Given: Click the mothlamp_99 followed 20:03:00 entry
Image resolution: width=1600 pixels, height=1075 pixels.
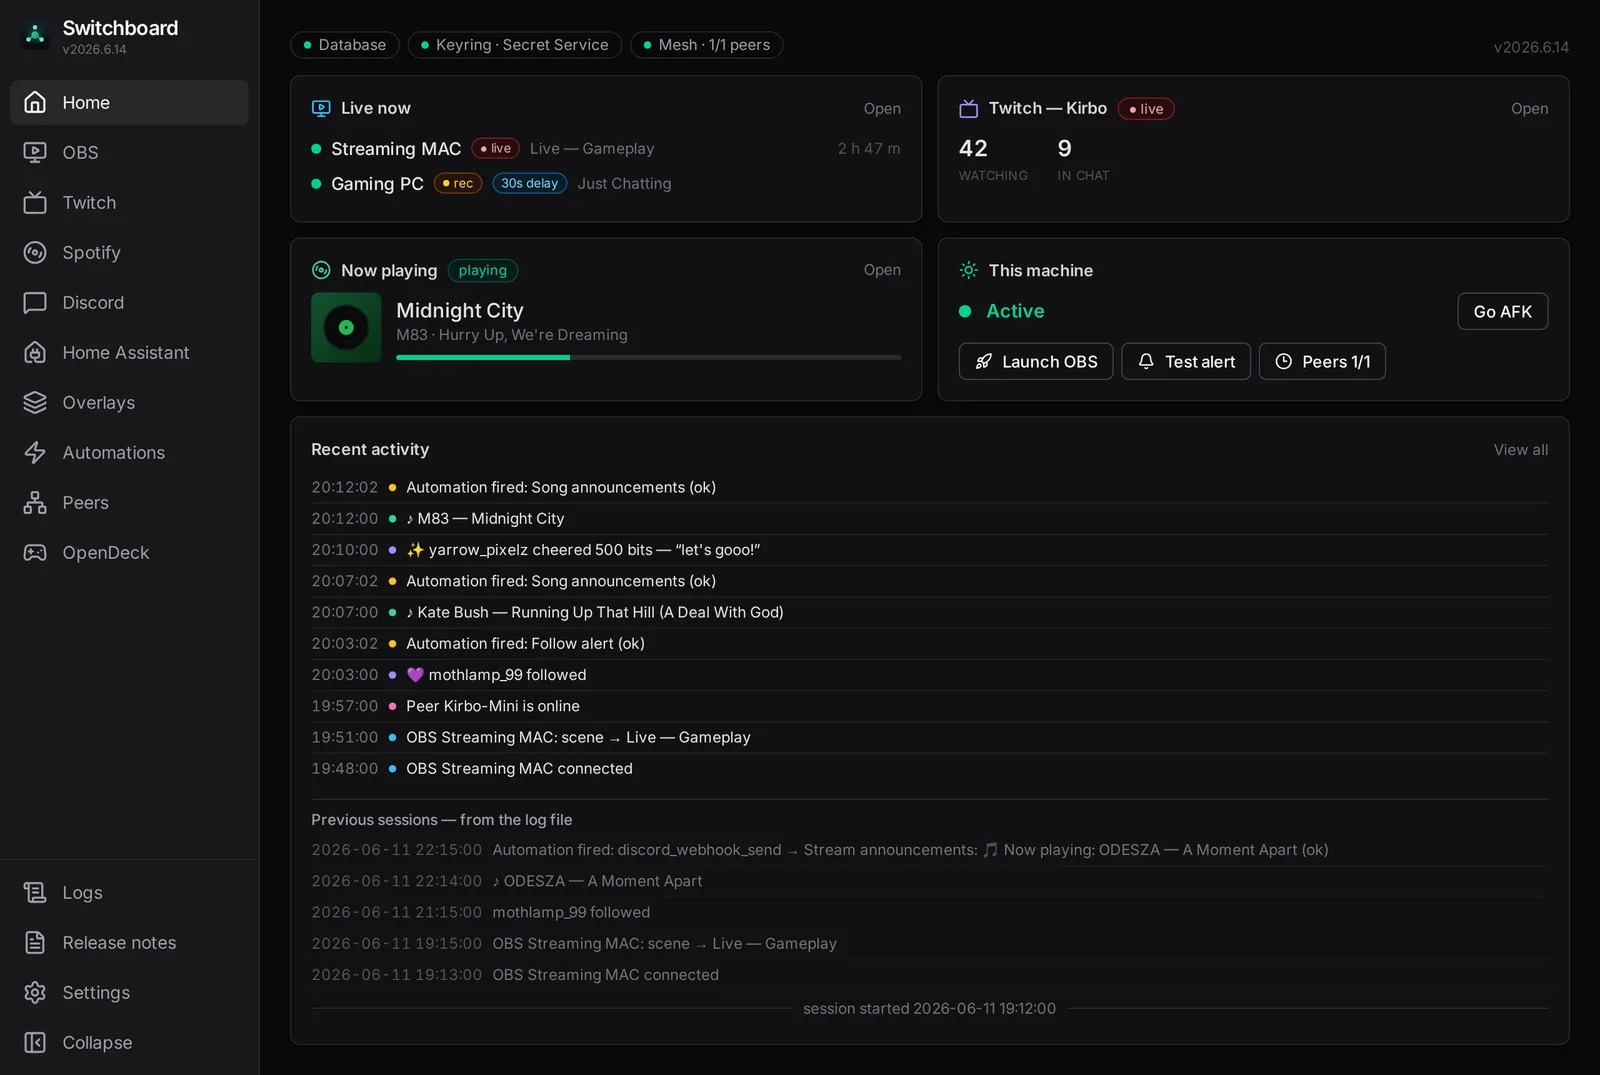Looking at the screenshot, I should 929,674.
